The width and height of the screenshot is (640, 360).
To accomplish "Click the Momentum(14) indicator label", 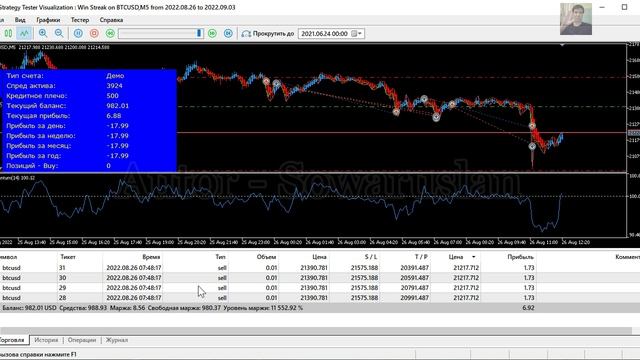I will [18, 178].
